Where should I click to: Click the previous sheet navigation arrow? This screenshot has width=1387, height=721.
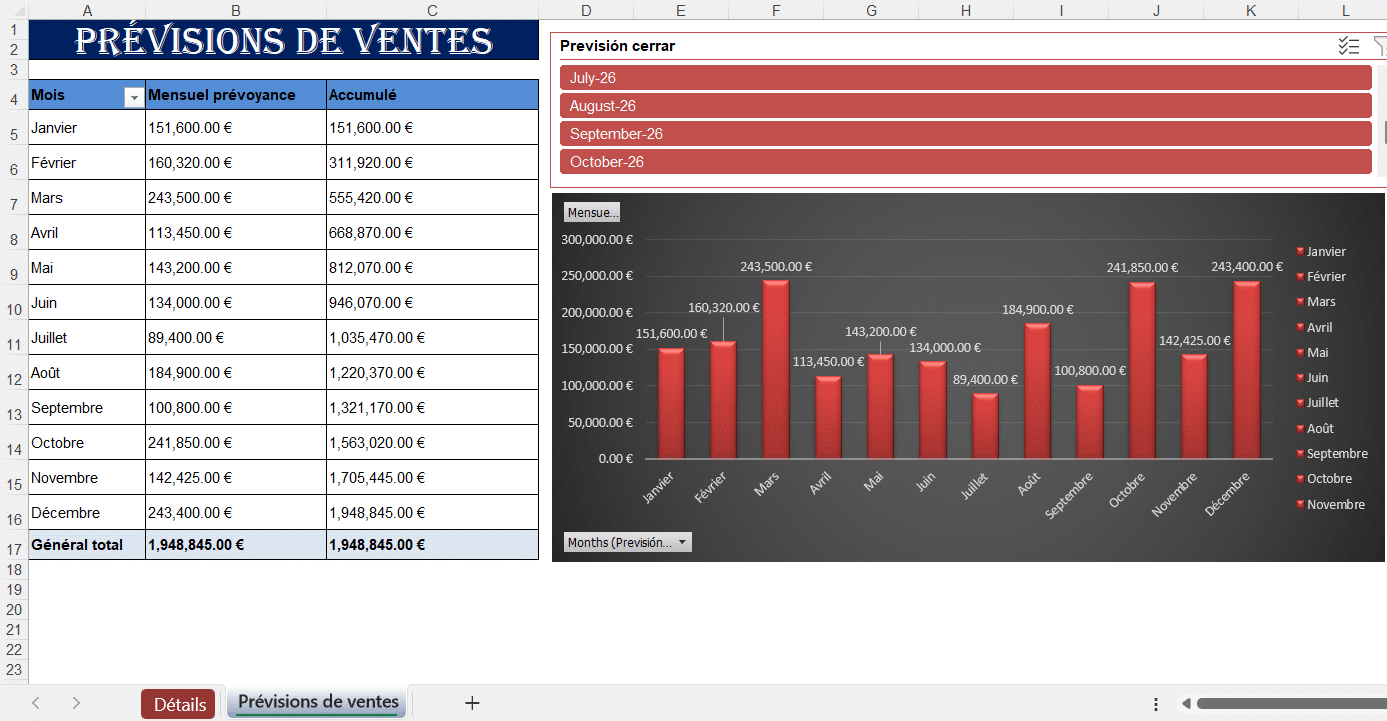pos(34,703)
